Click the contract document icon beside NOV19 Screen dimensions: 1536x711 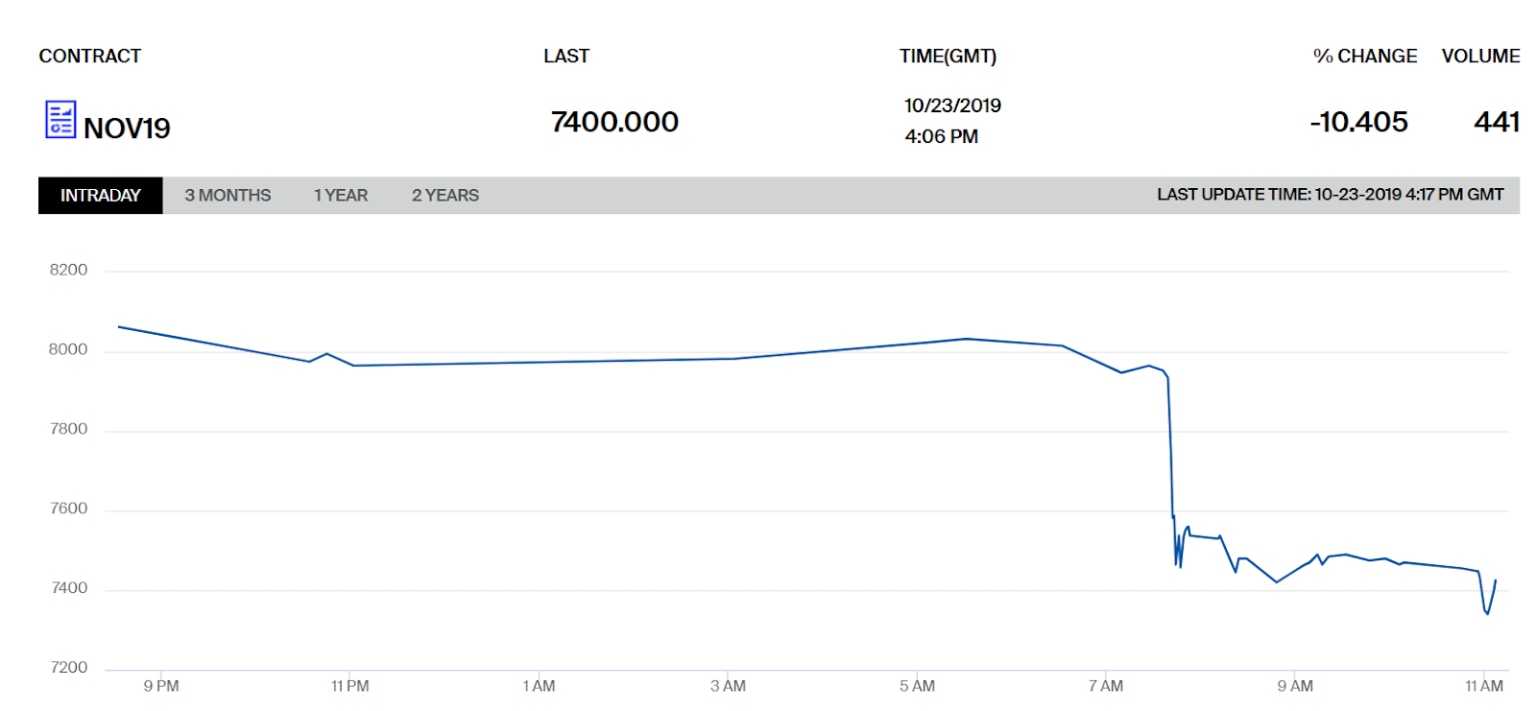pos(61,120)
